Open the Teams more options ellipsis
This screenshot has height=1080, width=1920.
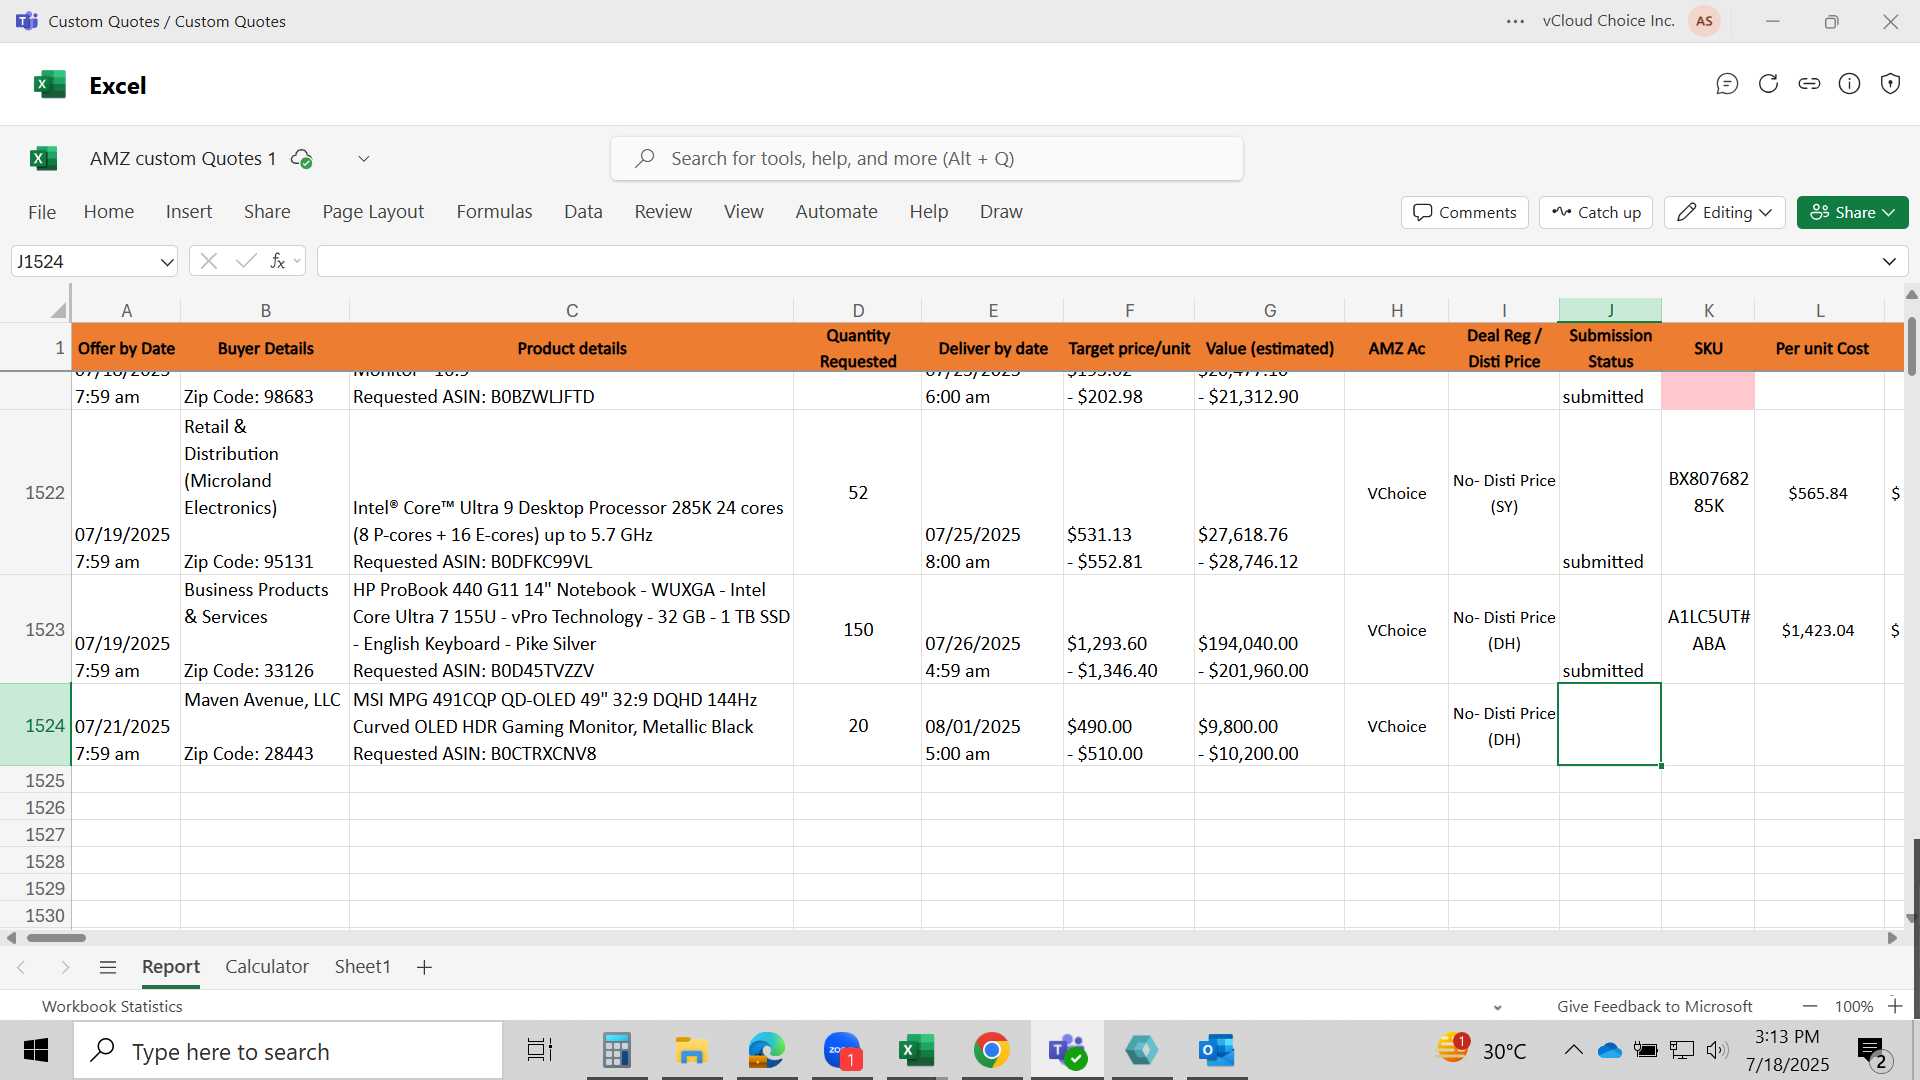pos(1515,21)
